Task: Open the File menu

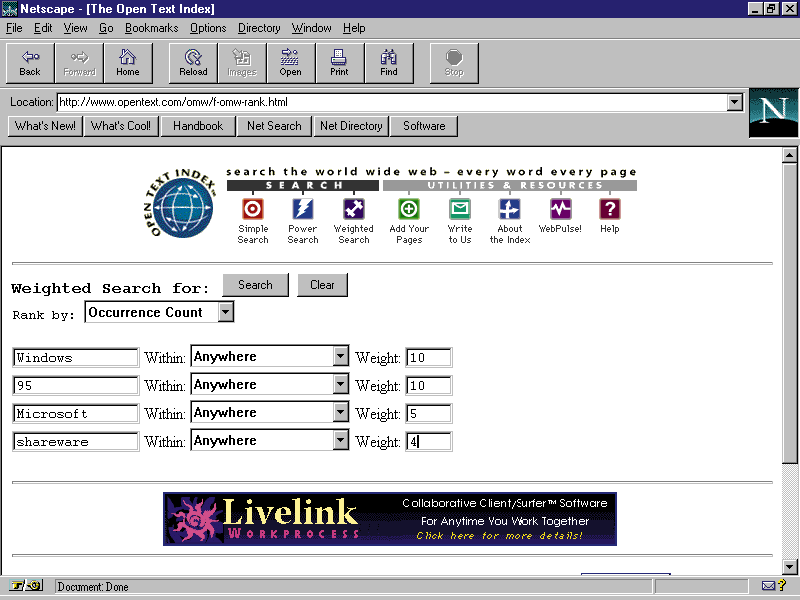Action: (x=14, y=28)
